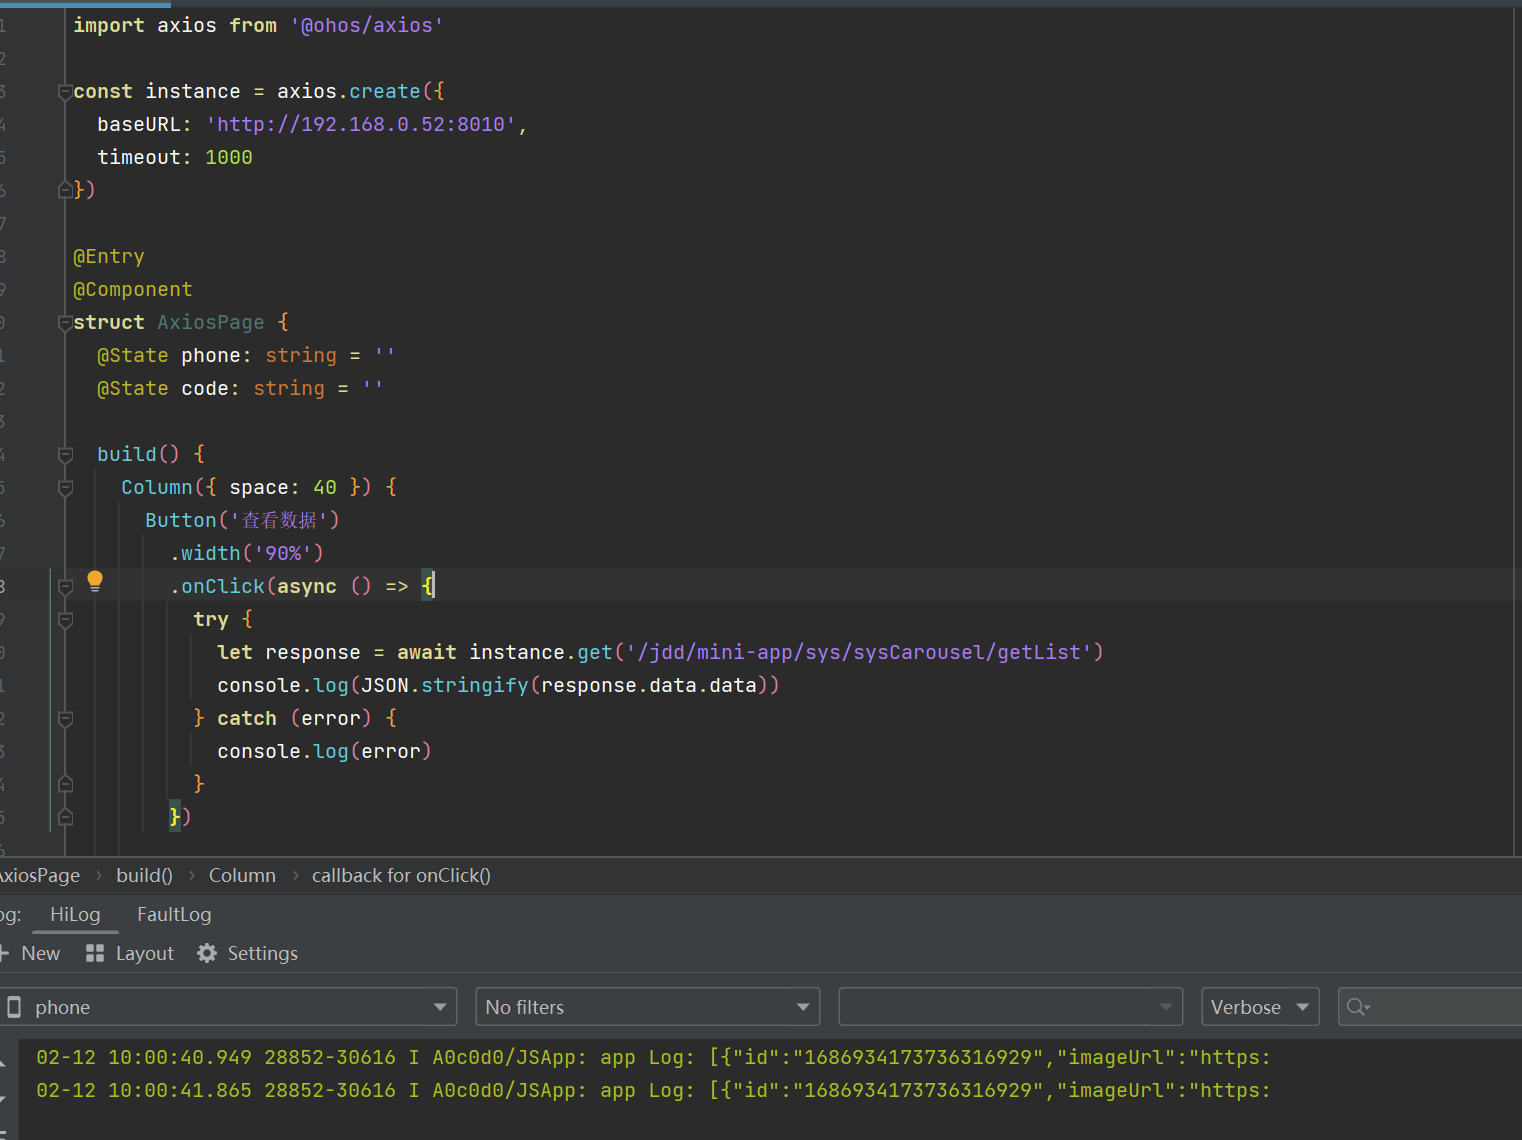Click the axios.create call
Image resolution: width=1522 pixels, height=1140 pixels.
click(349, 91)
